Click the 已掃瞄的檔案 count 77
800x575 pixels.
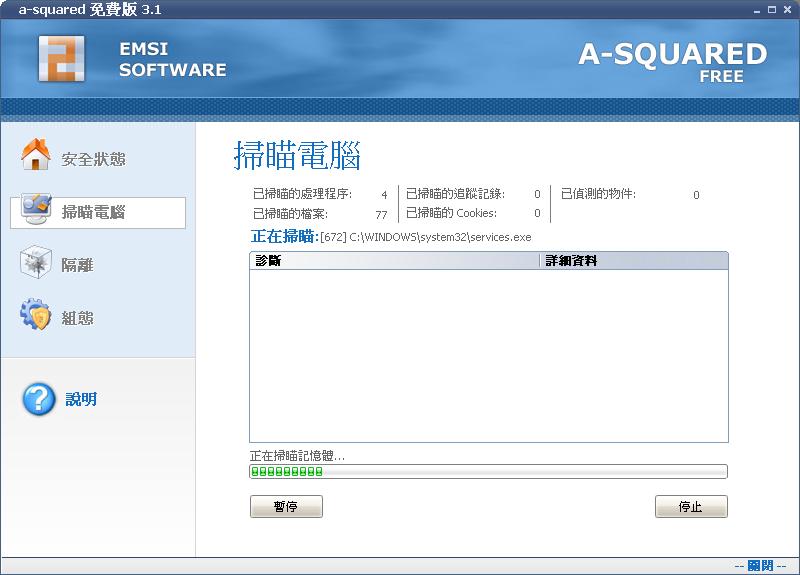(381, 215)
